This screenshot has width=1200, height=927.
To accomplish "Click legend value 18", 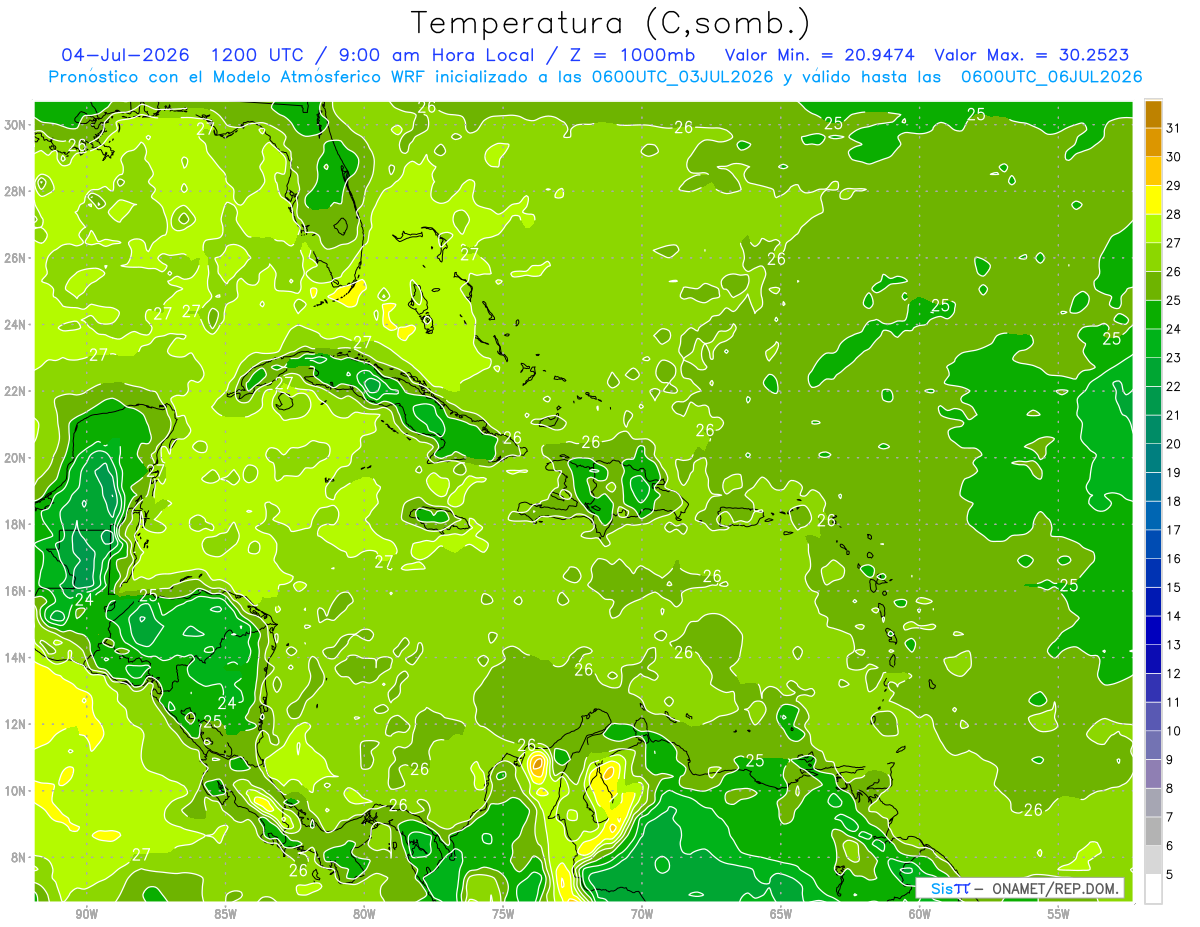I will tap(1174, 501).
